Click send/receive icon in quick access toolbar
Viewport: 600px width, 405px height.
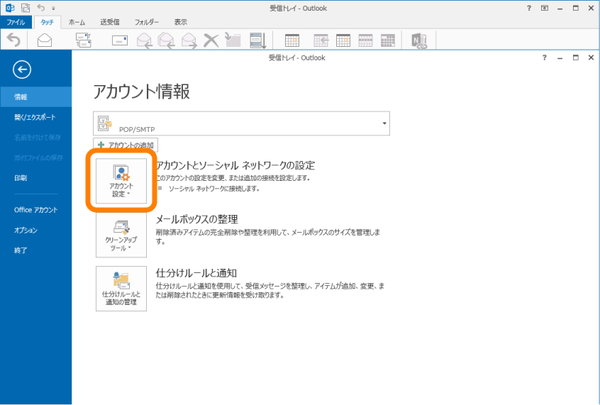26,8
